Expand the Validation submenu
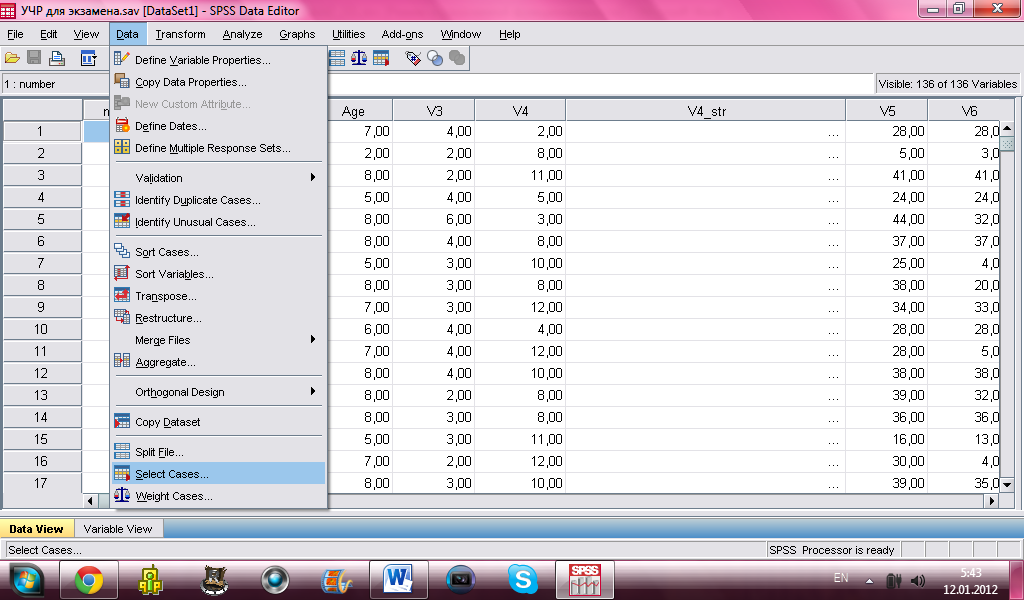 point(218,178)
